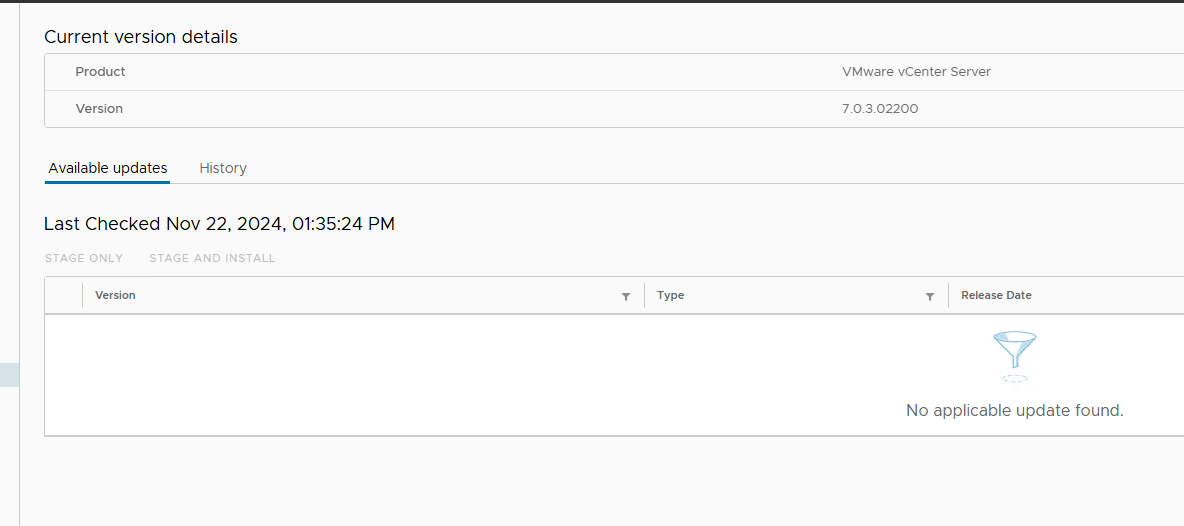This screenshot has height=526, width=1184.
Task: Click the VMware vCenter Server product value
Action: point(916,72)
